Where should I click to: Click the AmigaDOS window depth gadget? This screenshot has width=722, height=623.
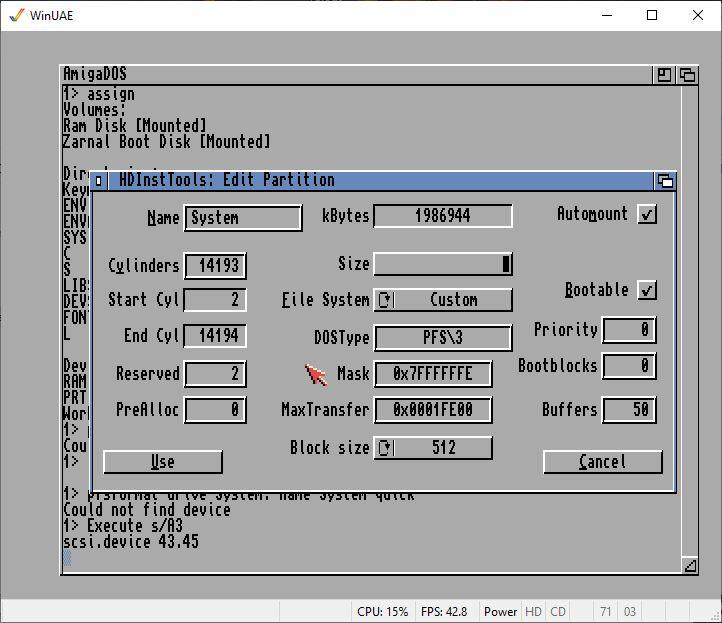[x=687, y=75]
